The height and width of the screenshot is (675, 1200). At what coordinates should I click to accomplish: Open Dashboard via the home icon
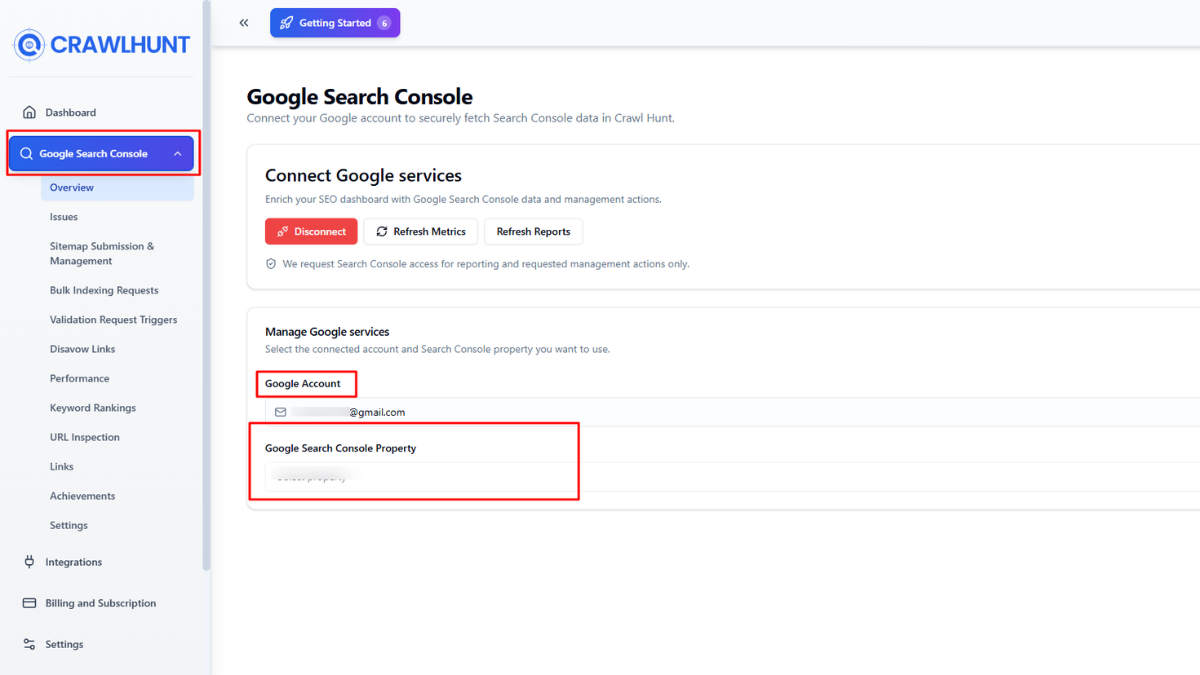point(29,113)
